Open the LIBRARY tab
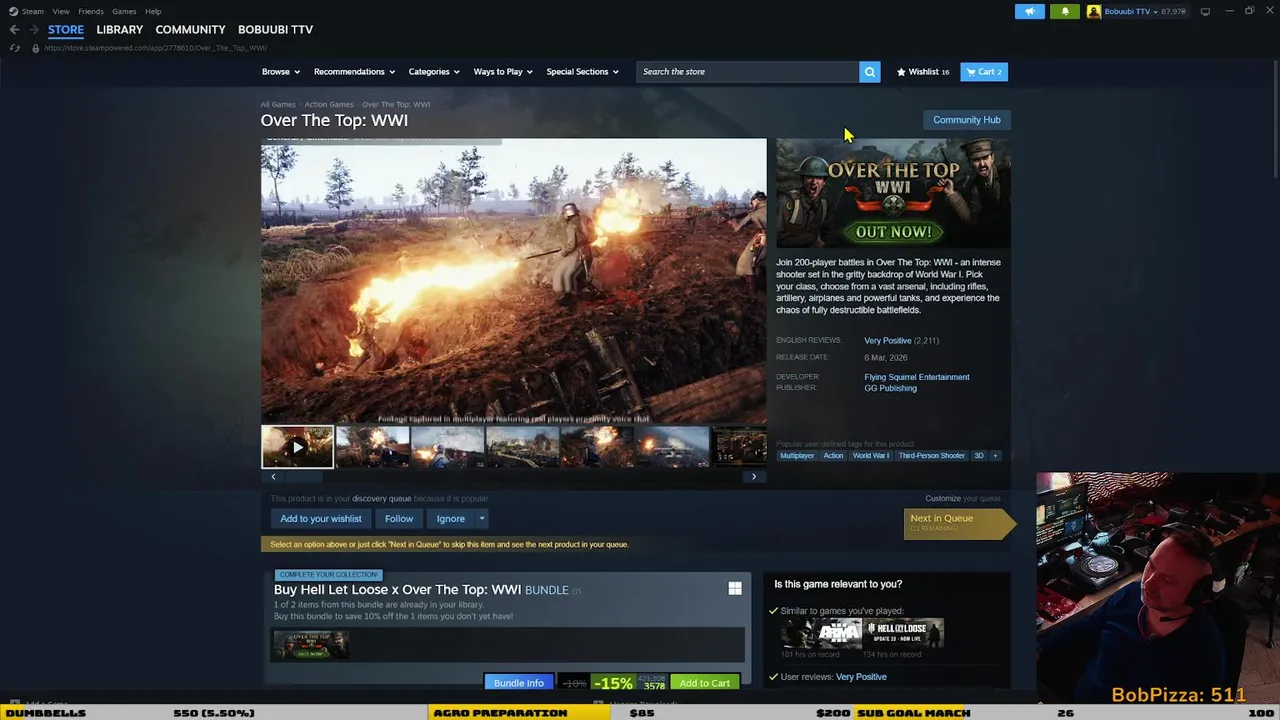1280x720 pixels. (x=119, y=30)
